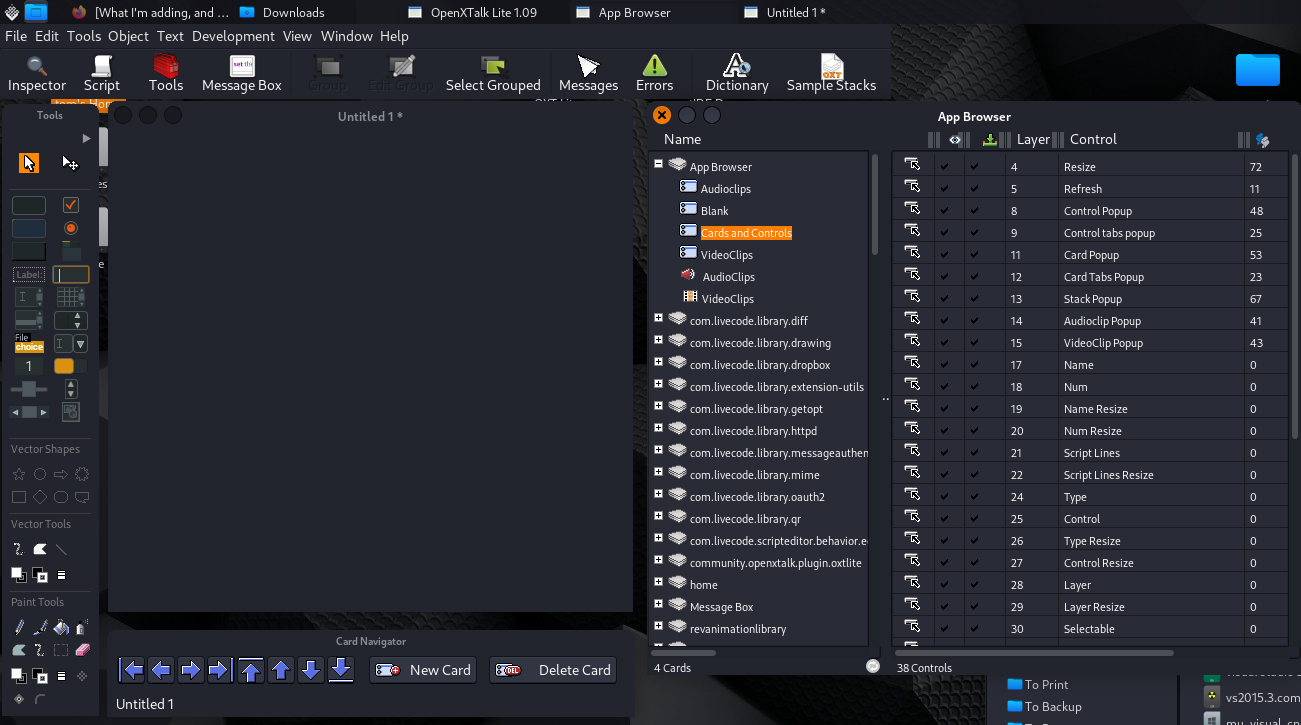This screenshot has width=1301, height=725.
Task: Select the vector line tool
Action: (x=61, y=549)
